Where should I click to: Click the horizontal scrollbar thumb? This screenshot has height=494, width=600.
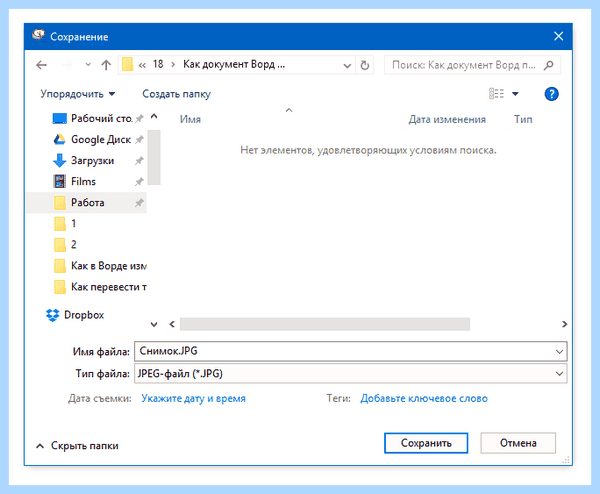click(x=325, y=324)
